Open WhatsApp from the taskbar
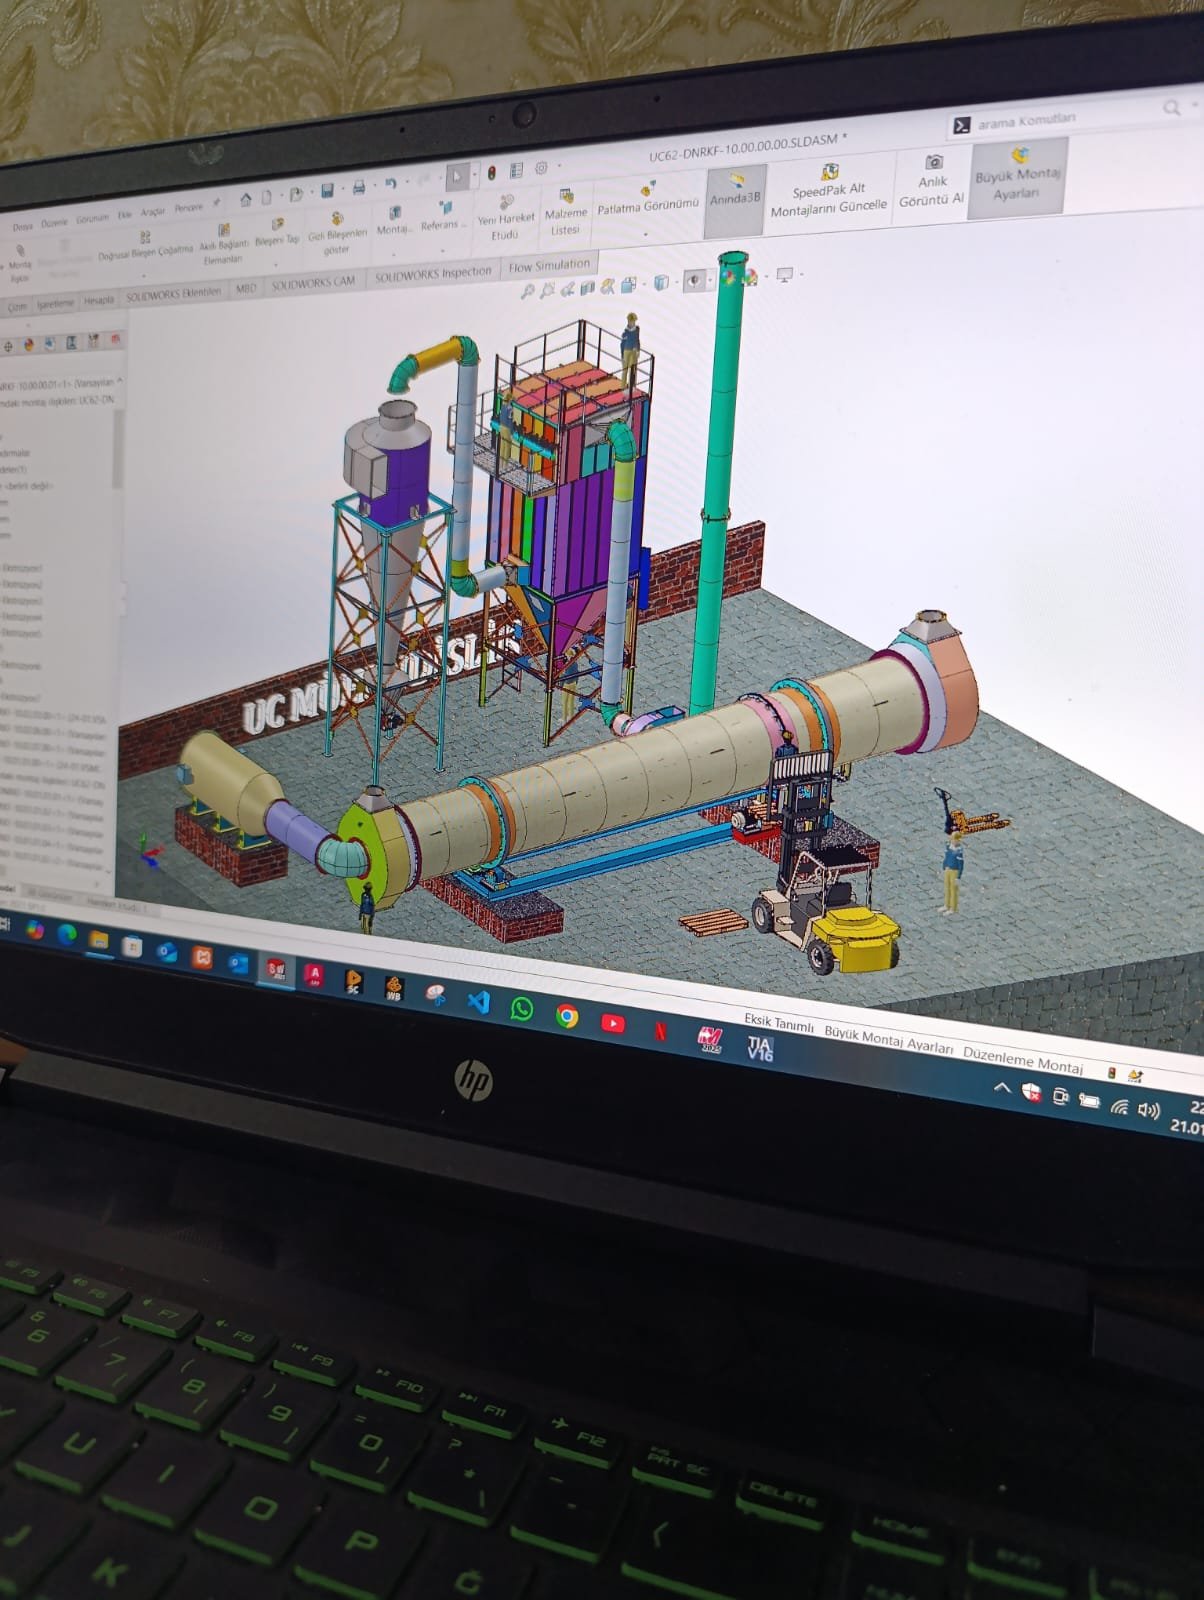 tap(521, 1008)
